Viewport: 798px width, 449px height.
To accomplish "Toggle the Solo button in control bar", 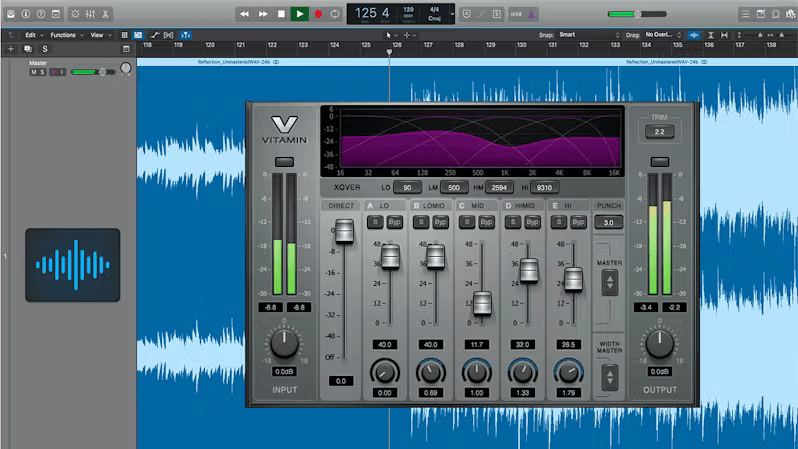I will [497, 14].
